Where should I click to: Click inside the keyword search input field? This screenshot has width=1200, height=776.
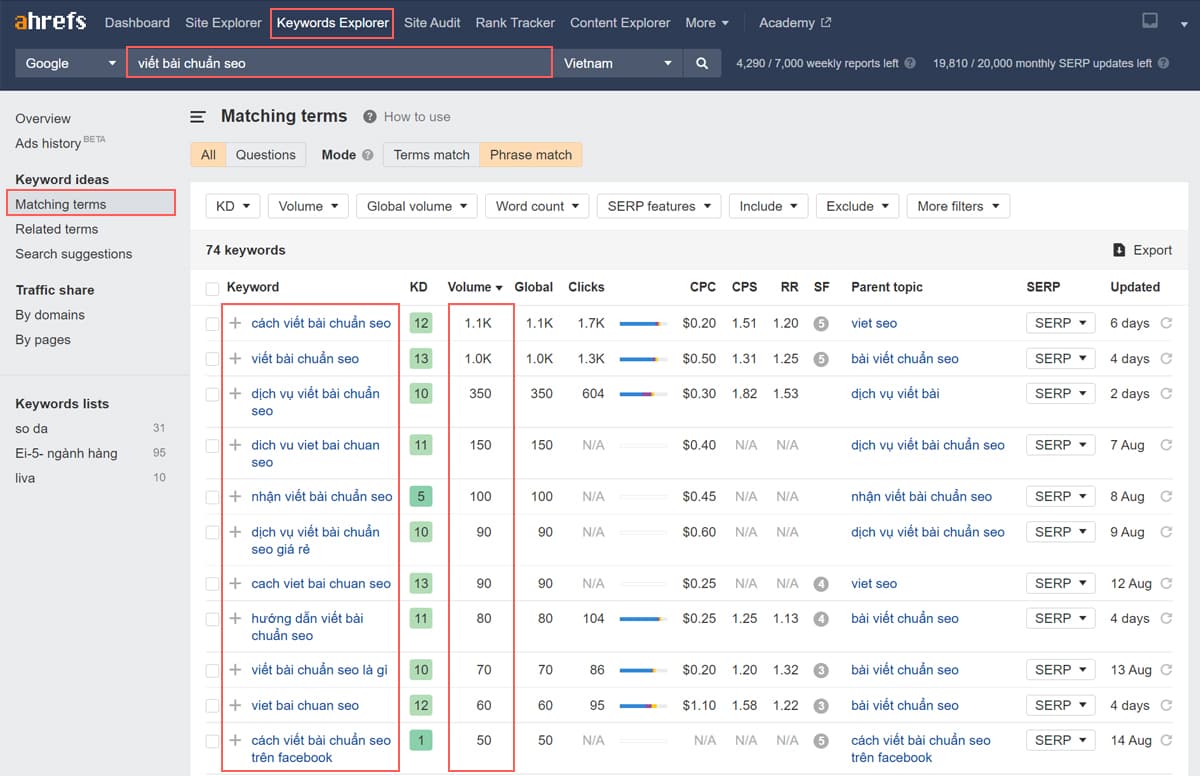[339, 62]
